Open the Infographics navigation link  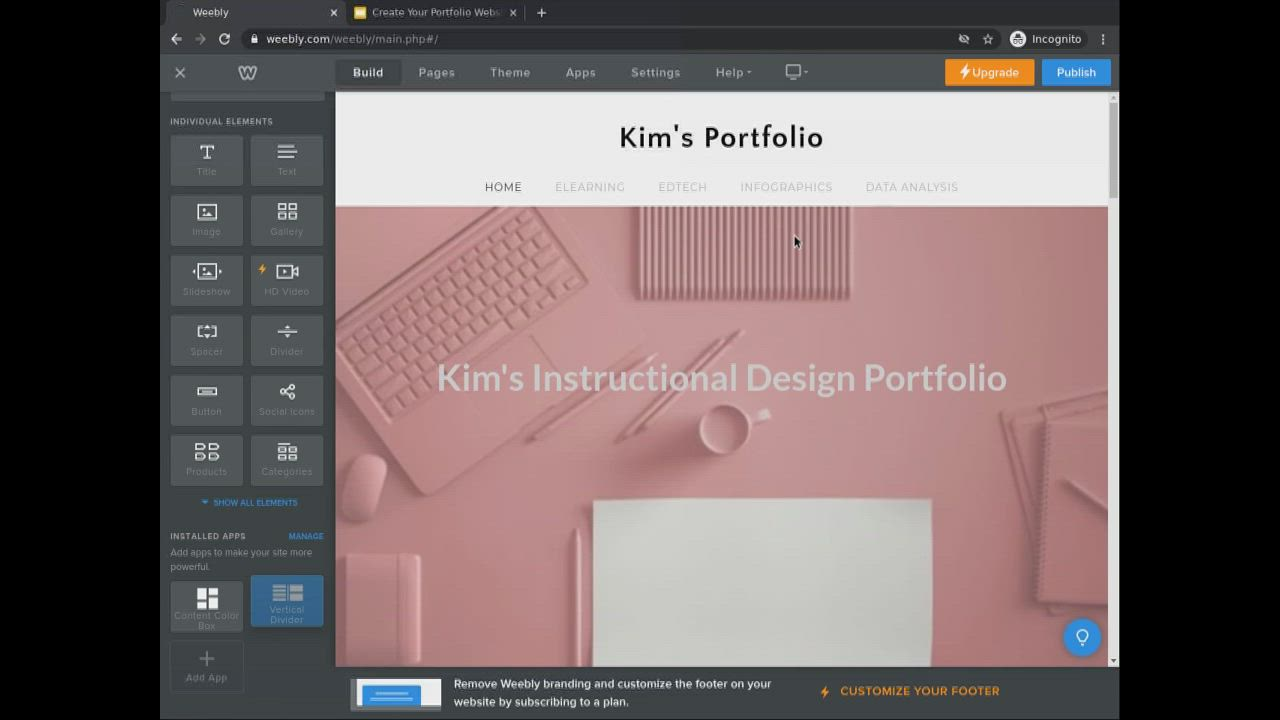coord(786,187)
